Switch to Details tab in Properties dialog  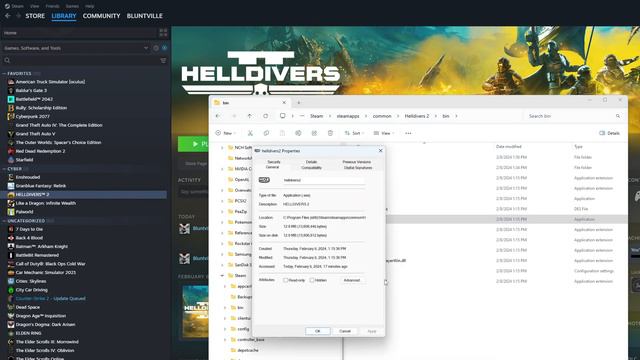pyautogui.click(x=311, y=162)
